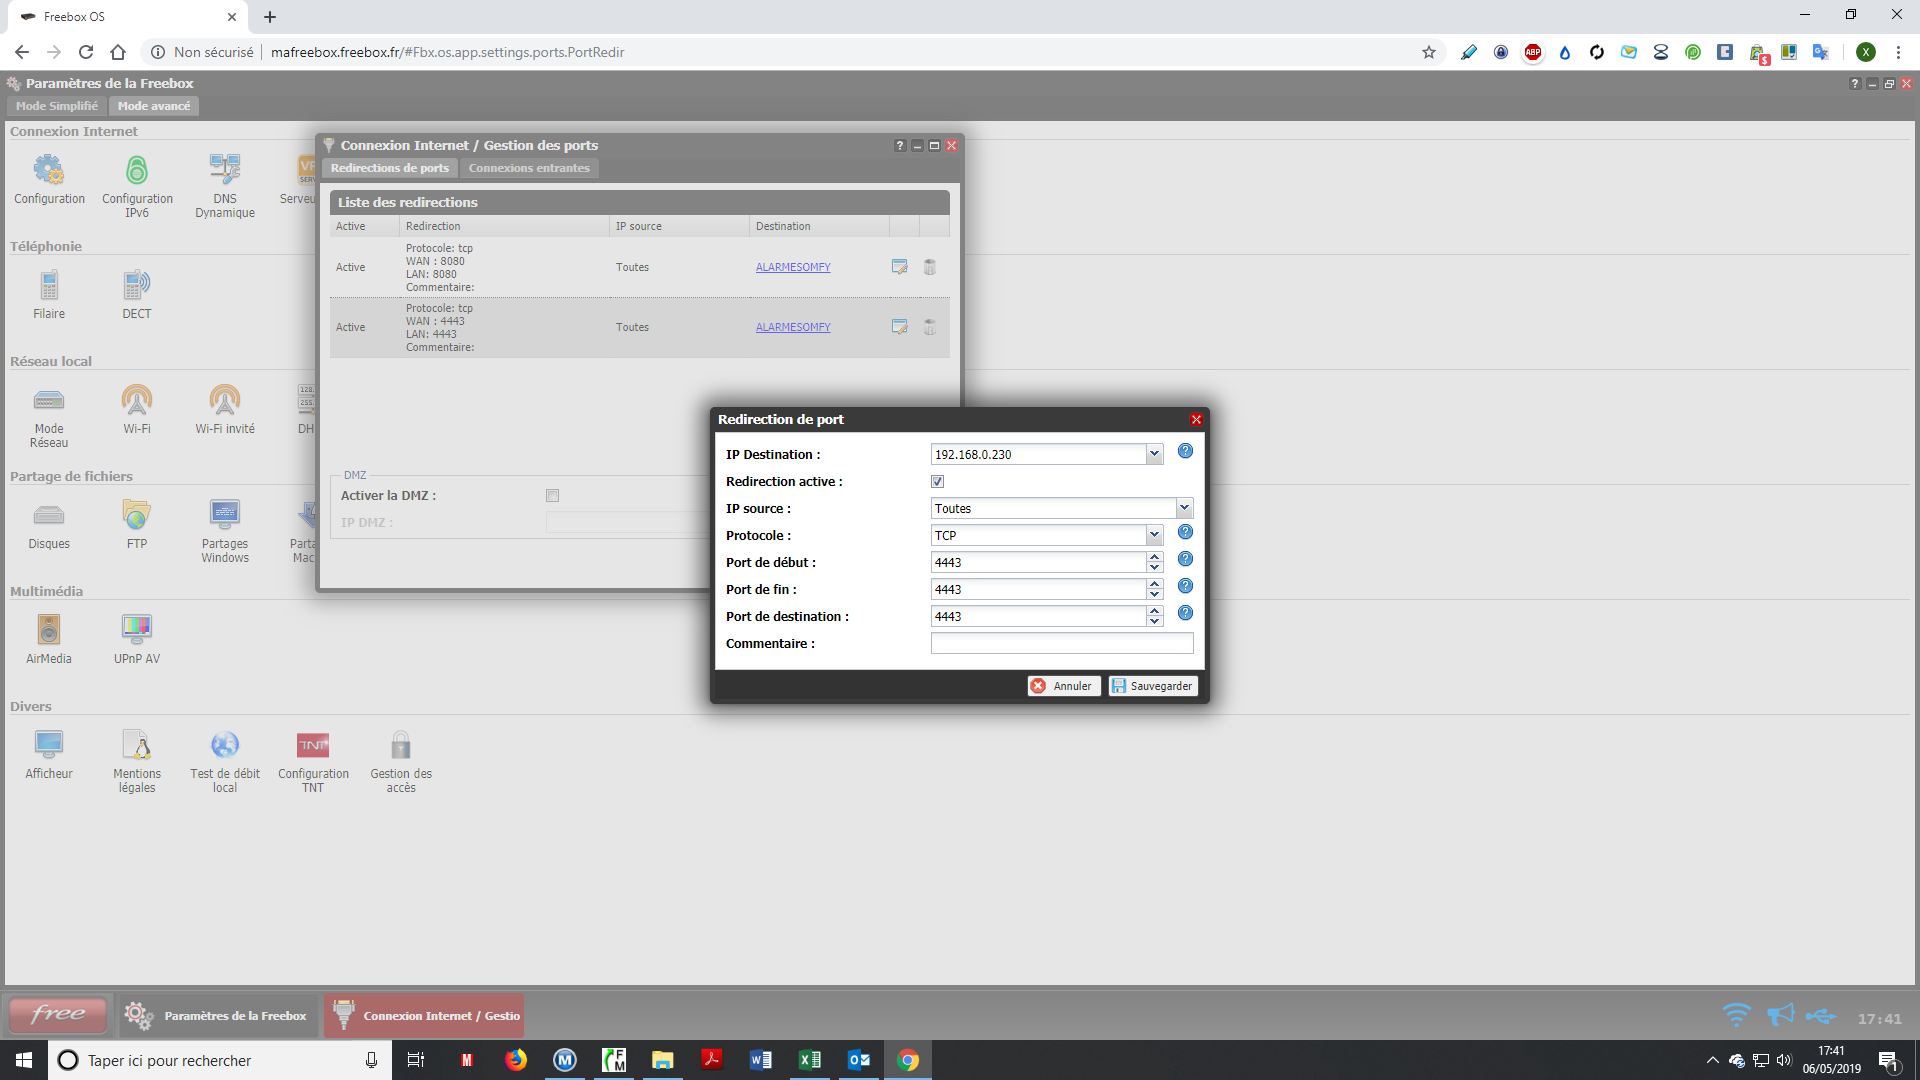1920x1080 pixels.
Task: Delete the WAN 8080 redirection row
Action: pyautogui.click(x=930, y=267)
